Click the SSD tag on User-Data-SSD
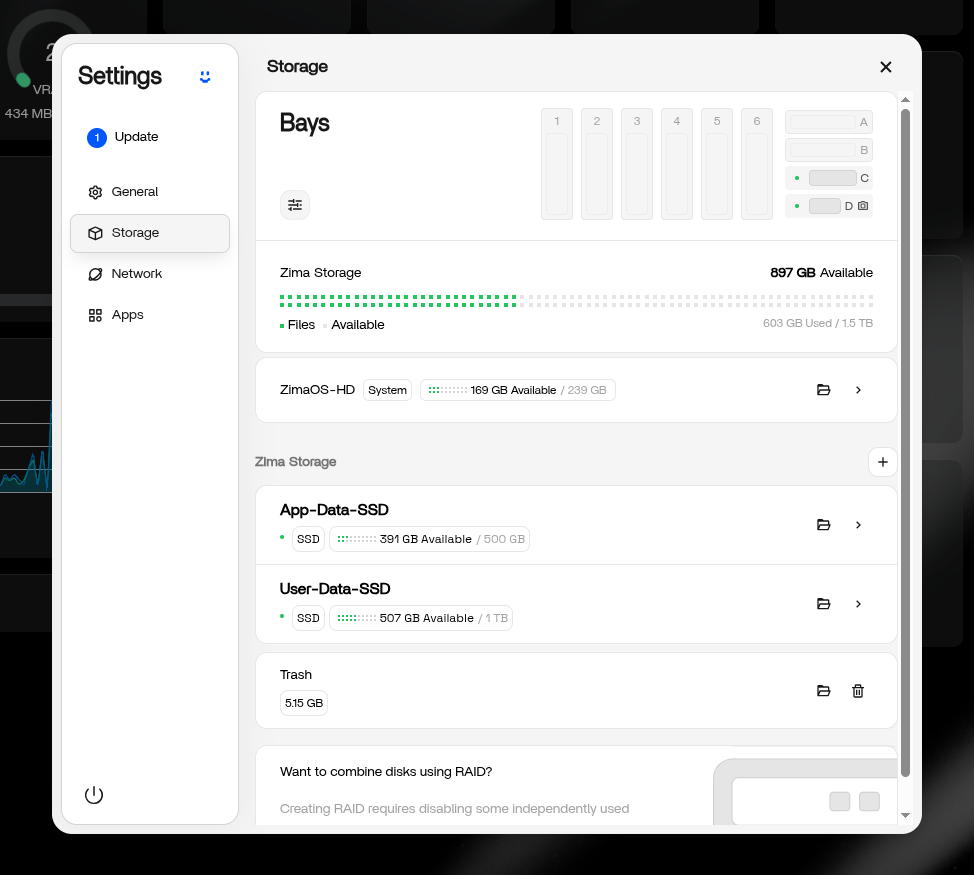This screenshot has width=974, height=875. 308,618
